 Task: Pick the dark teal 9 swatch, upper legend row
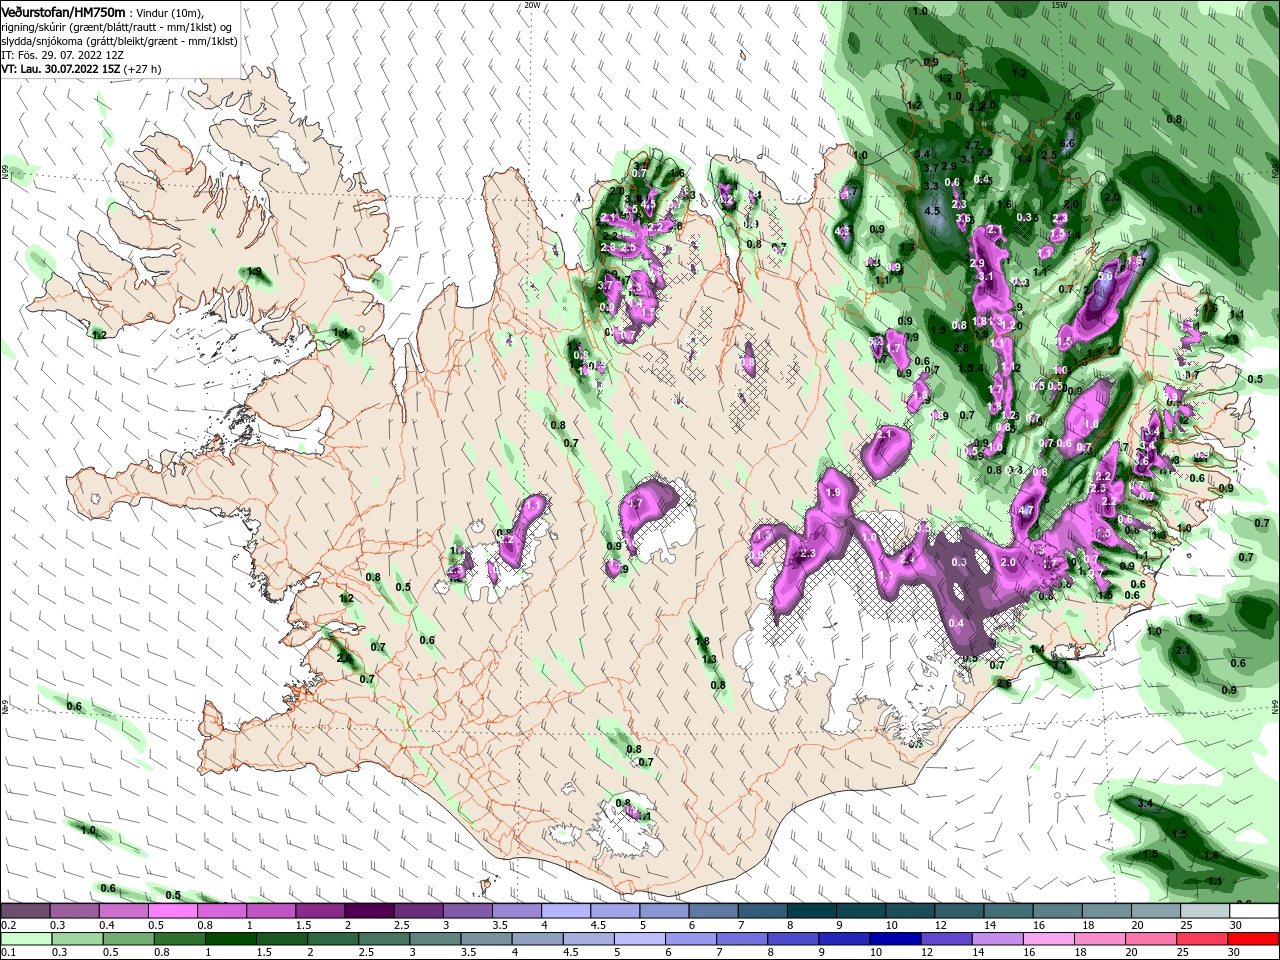tap(859, 911)
